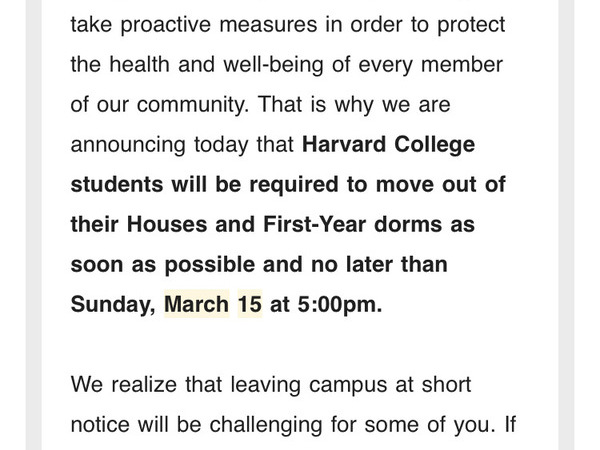Viewport: 600px width, 450px height.
Task: Click the bold "Harvard College" text
Action: click(388, 144)
